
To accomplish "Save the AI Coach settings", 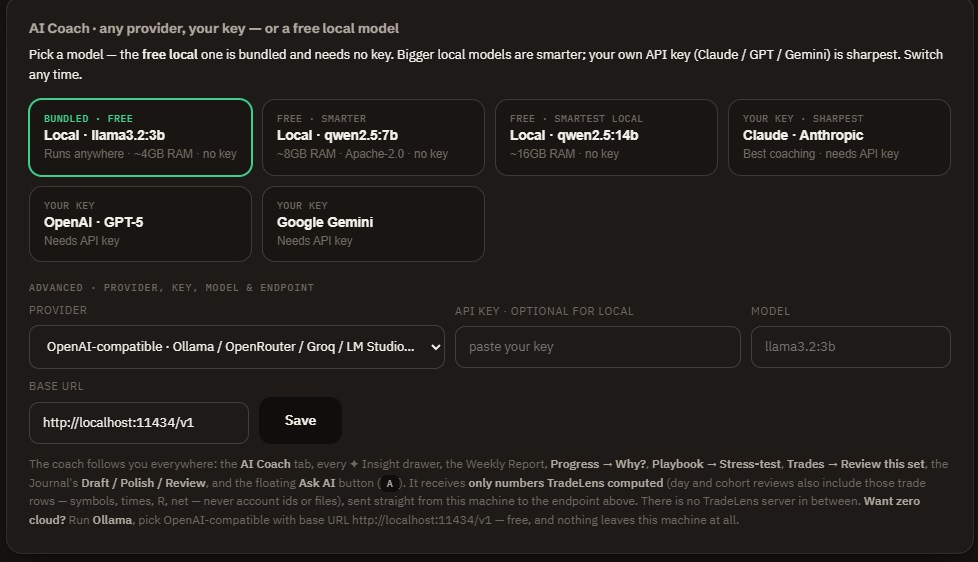I will 300,421.
